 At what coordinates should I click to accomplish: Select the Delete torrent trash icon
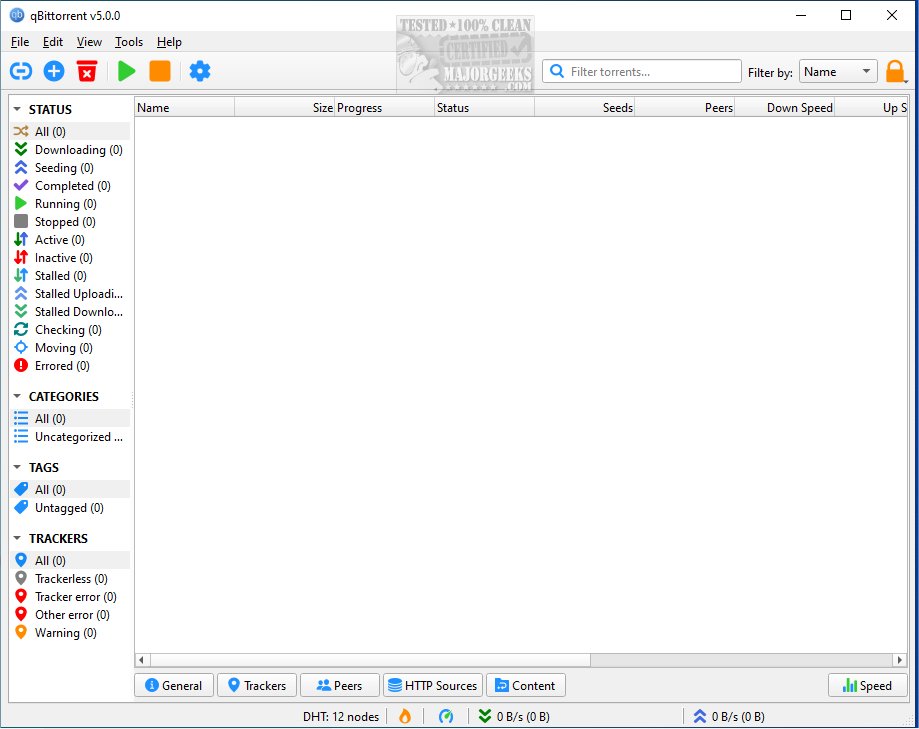(x=89, y=71)
